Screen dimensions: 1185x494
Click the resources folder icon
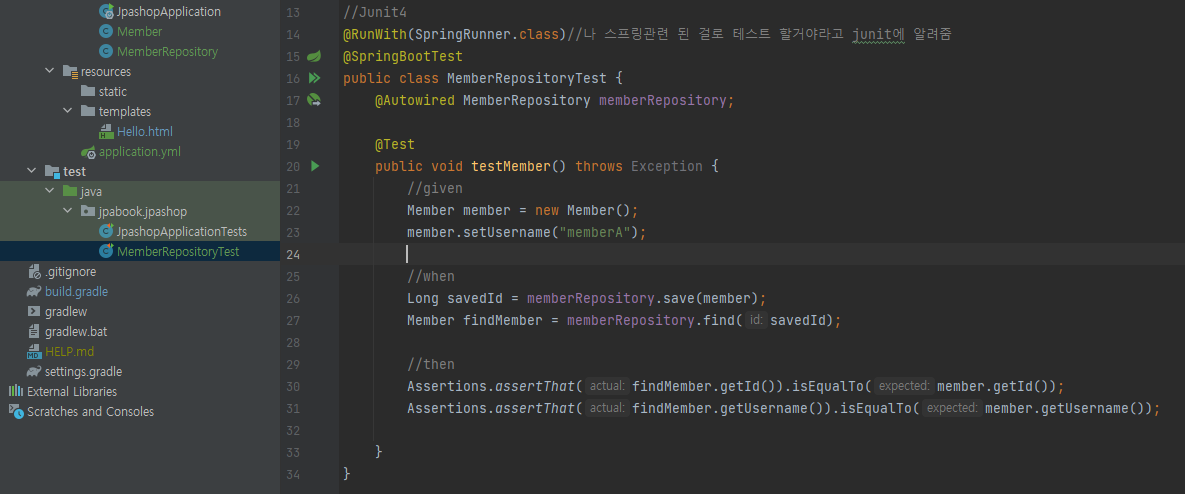click(x=70, y=72)
